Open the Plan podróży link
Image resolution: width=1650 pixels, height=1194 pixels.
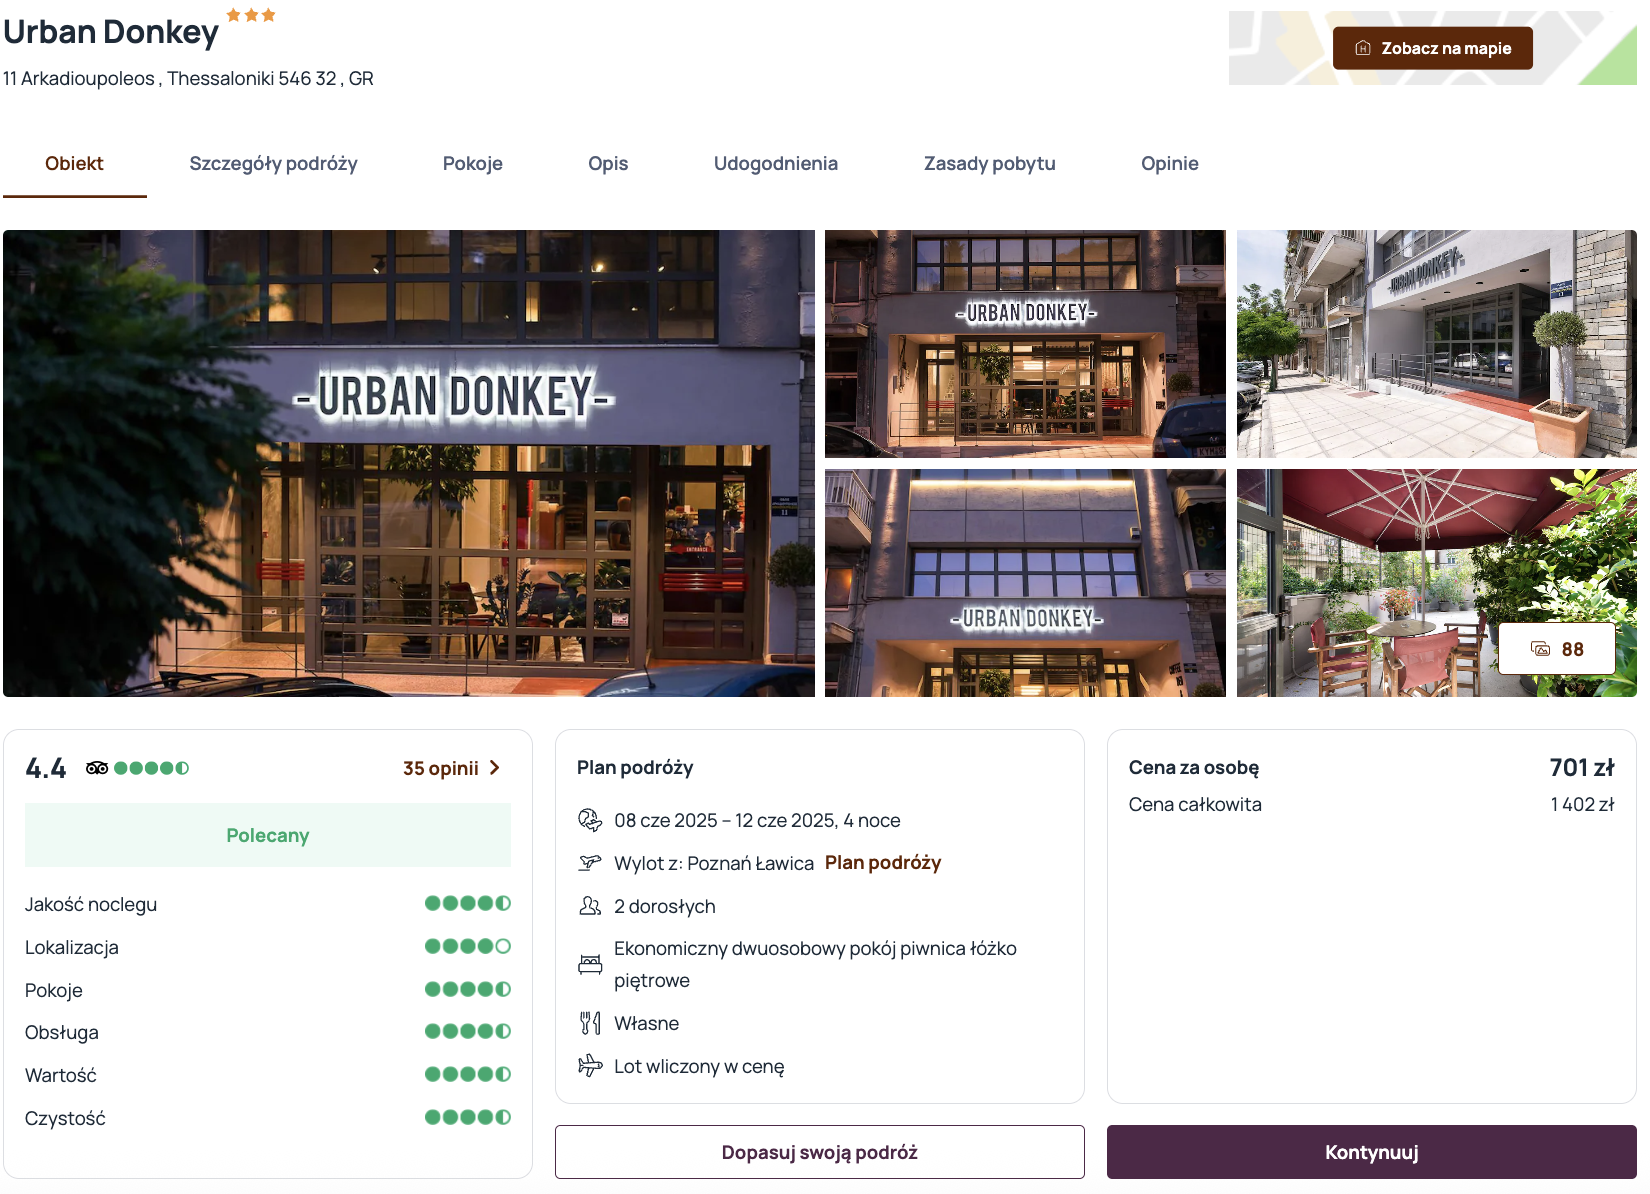883,863
